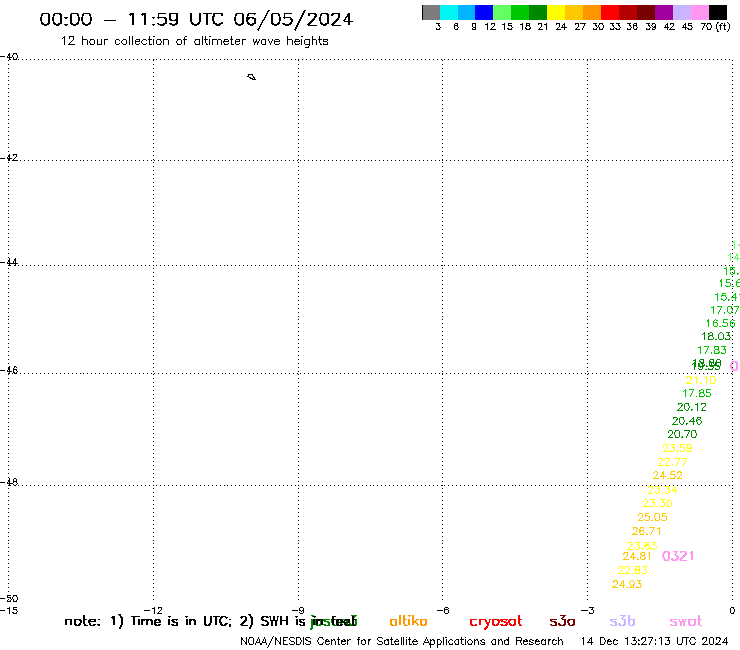Viewport: 740px width, 650px height.
Task: Click the -50 latitude axis label
Action: click(9, 599)
